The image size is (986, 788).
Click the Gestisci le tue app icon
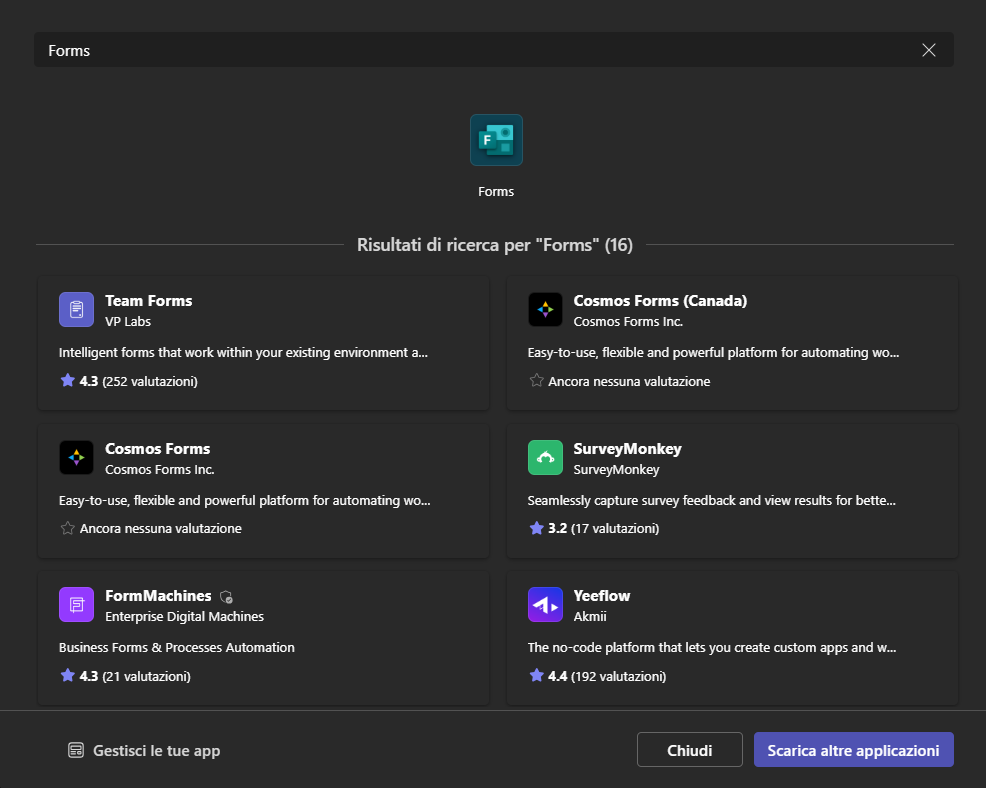[x=76, y=750]
